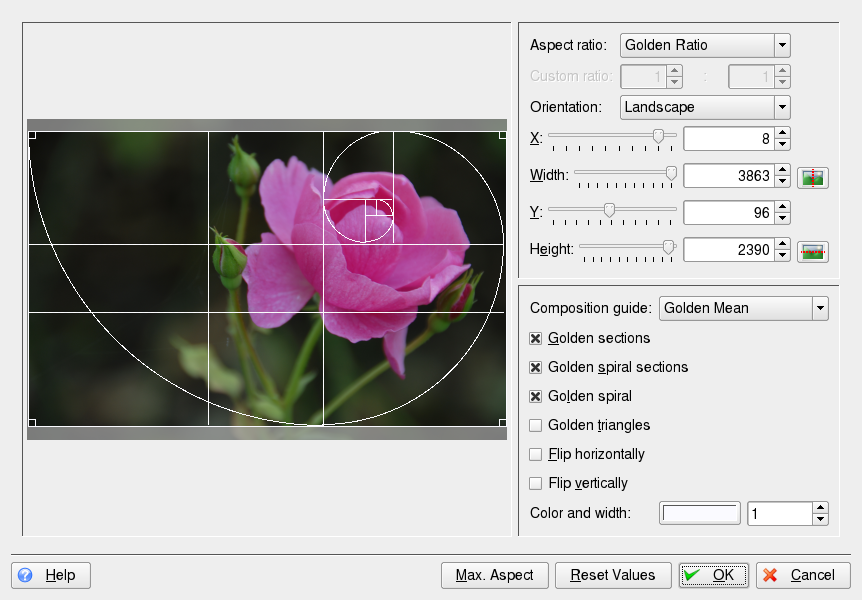Open the Orientation dropdown
The height and width of the screenshot is (600, 862).
point(705,107)
